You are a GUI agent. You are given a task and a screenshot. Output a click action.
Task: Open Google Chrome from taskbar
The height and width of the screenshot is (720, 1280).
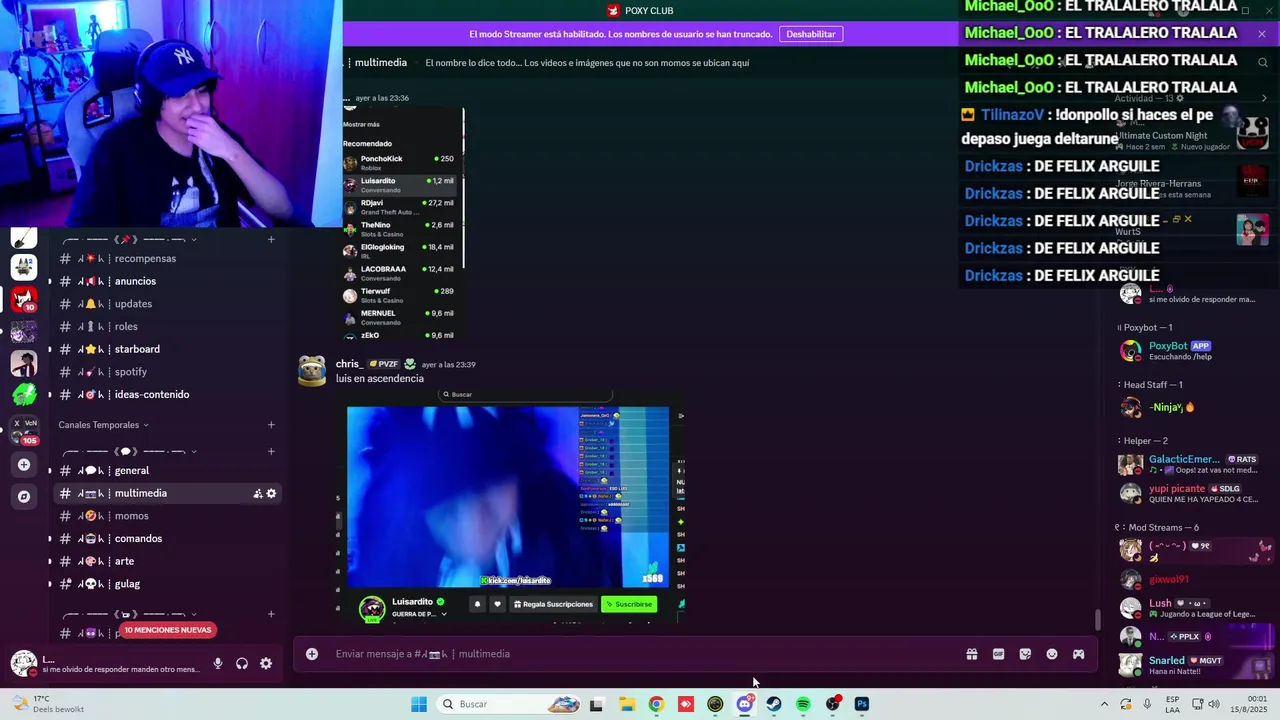pos(656,704)
